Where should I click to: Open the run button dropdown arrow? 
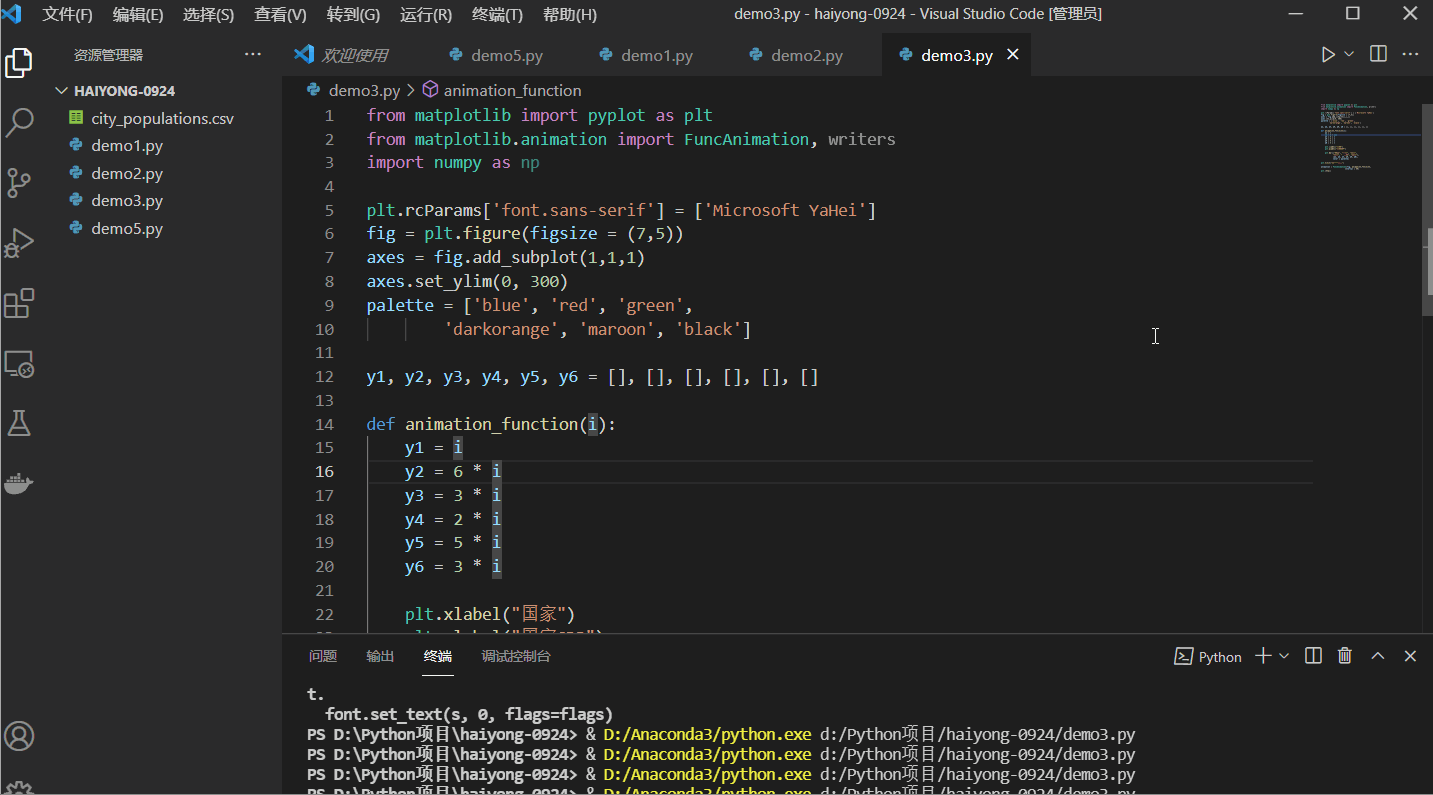(x=1349, y=55)
